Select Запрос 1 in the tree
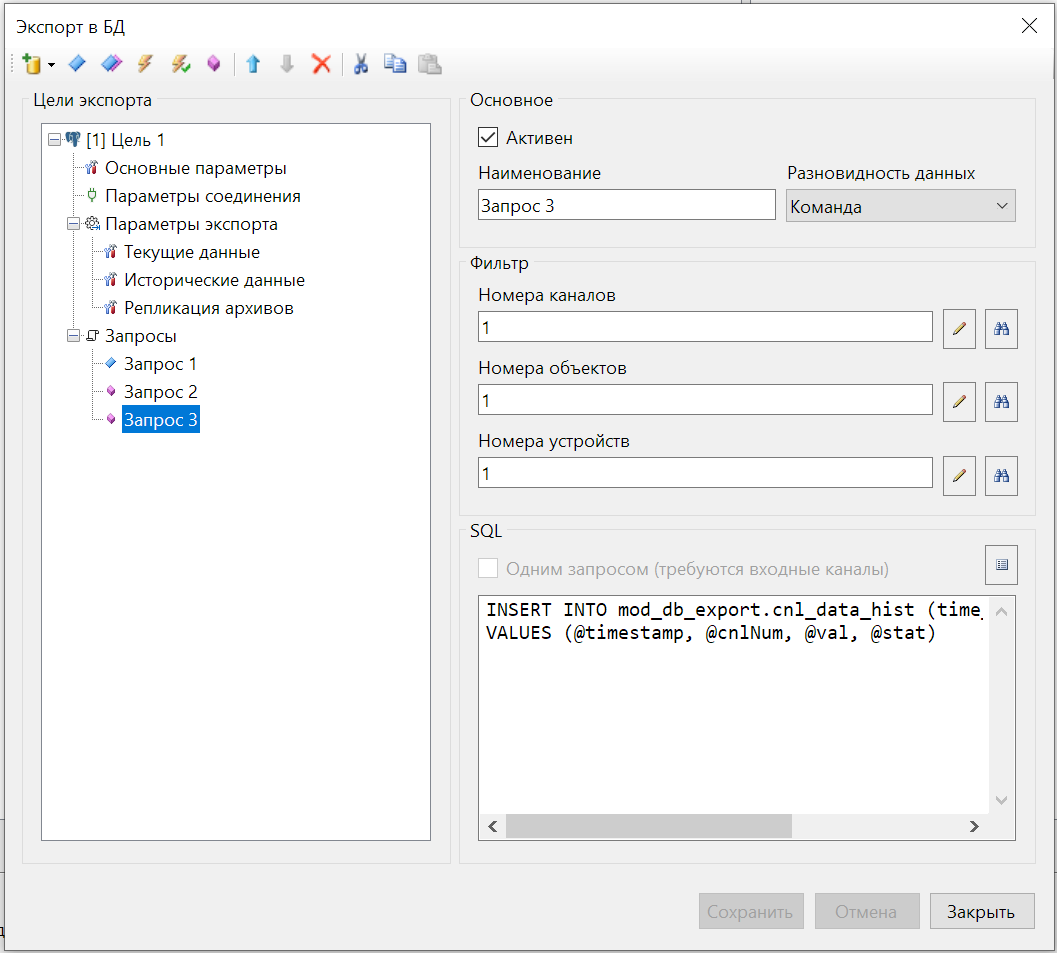 point(160,364)
